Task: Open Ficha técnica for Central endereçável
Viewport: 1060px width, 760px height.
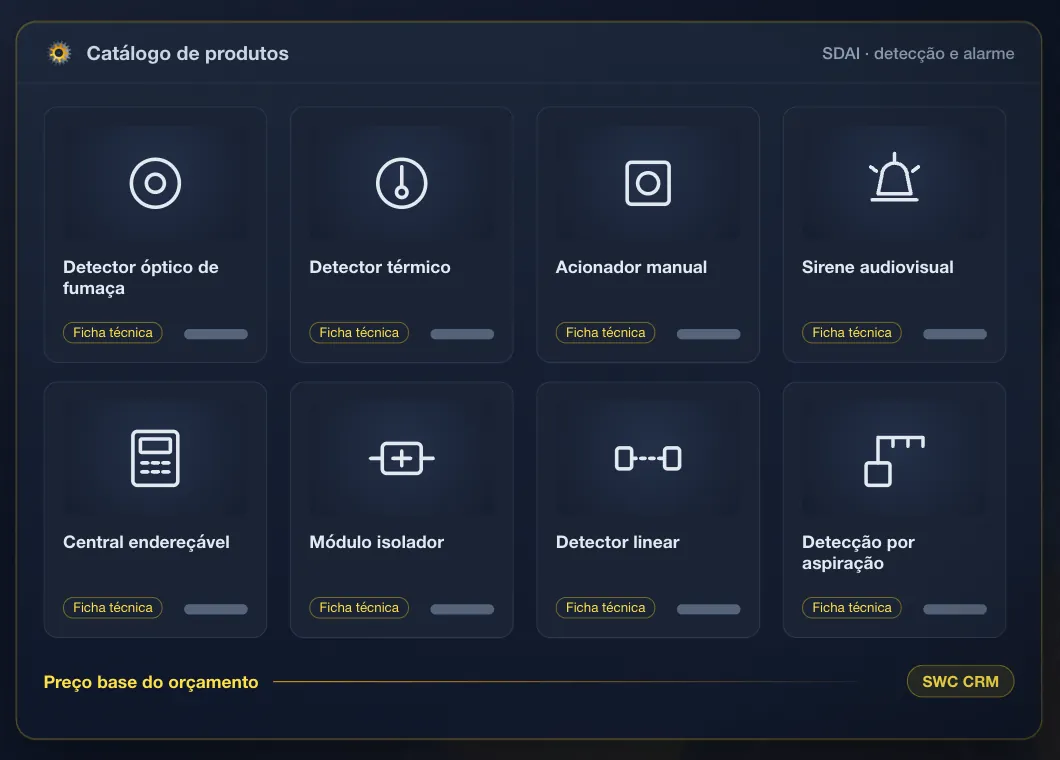Action: coord(113,608)
